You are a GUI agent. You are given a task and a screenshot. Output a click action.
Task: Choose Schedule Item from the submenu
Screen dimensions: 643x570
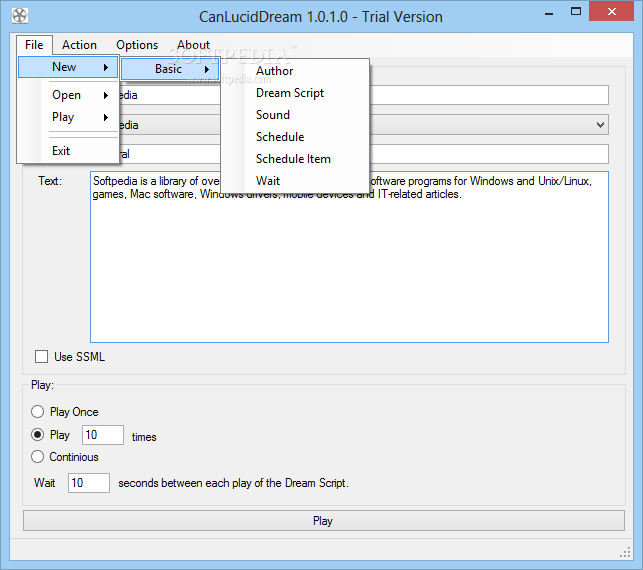pos(295,159)
